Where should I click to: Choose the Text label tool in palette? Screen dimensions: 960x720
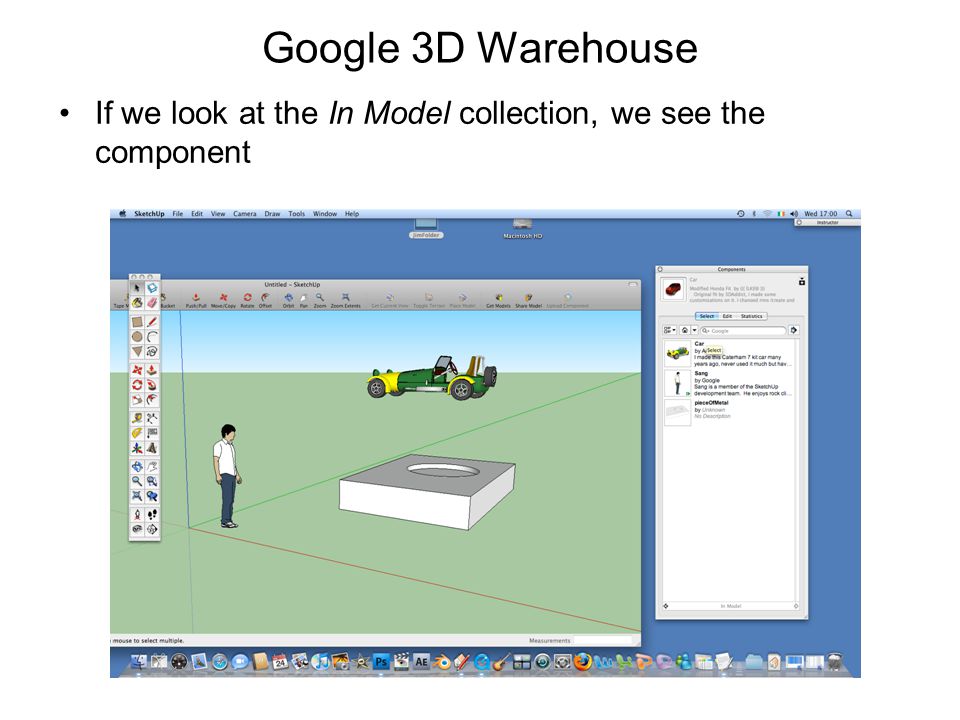click(152, 433)
